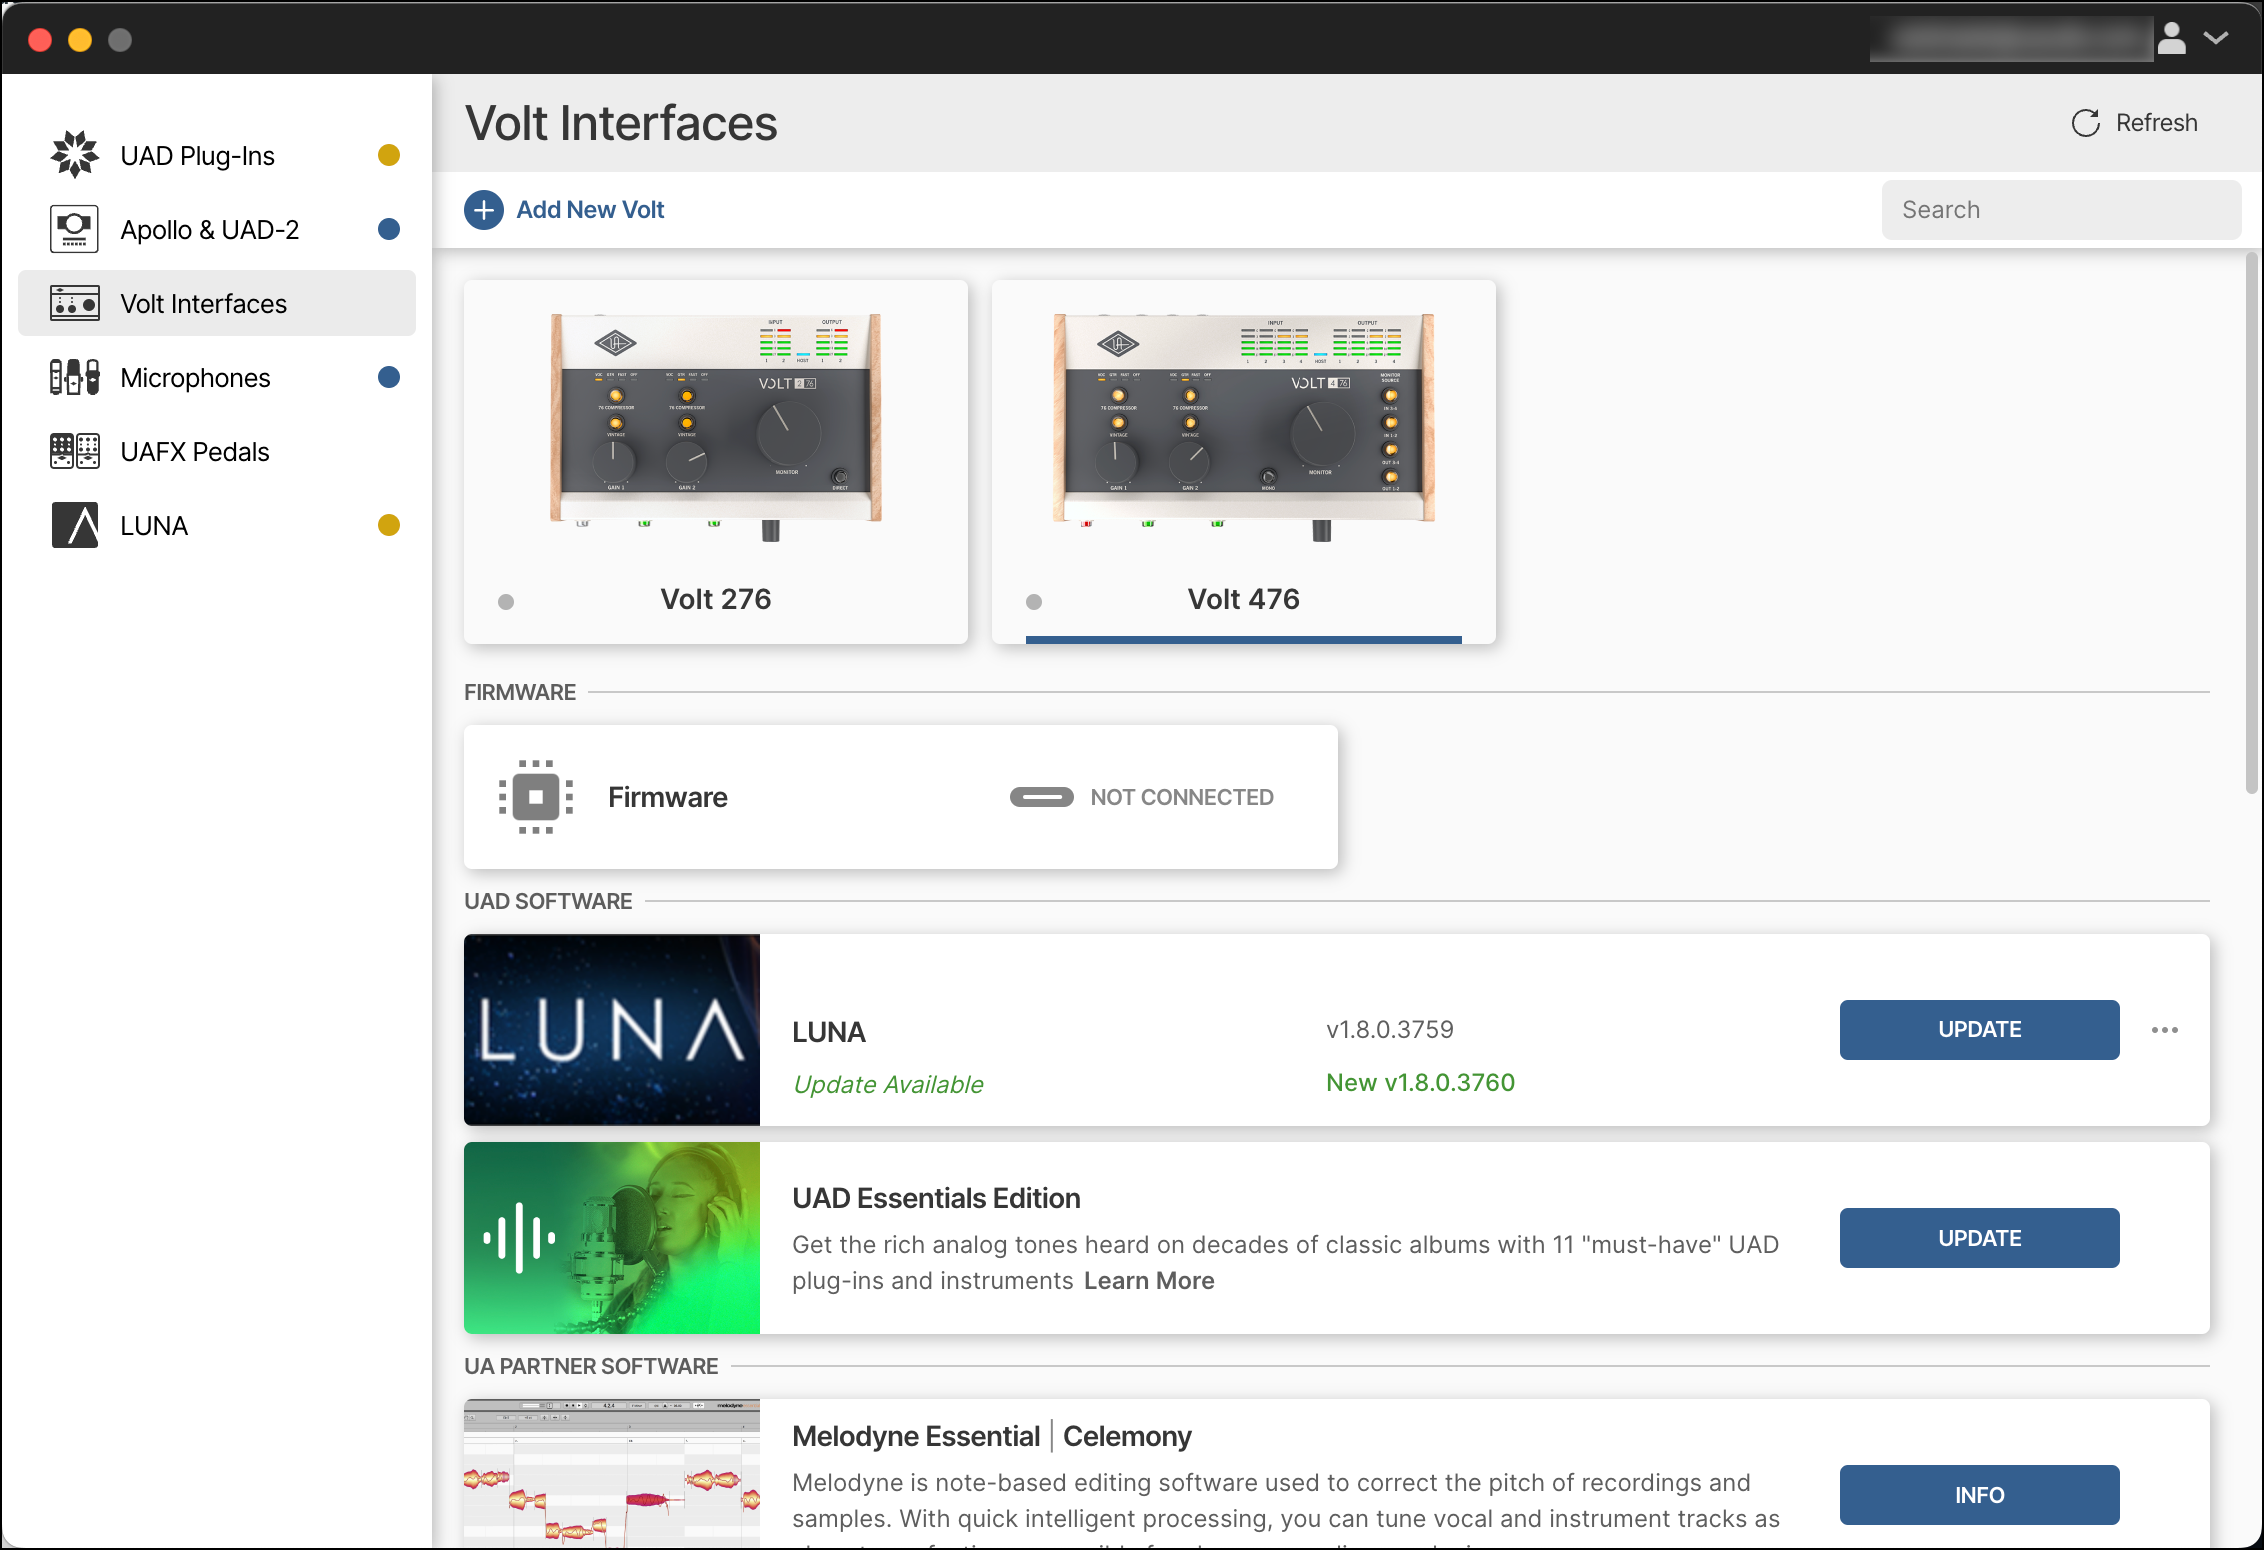Click Volt 476 status dot indicator
Image resolution: width=2264 pixels, height=1550 pixels.
[1034, 602]
